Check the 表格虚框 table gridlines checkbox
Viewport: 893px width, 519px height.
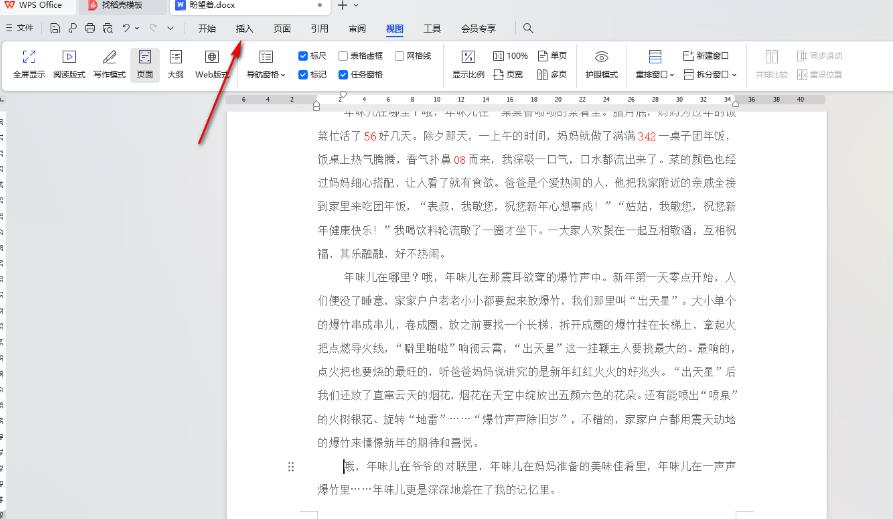tap(343, 56)
